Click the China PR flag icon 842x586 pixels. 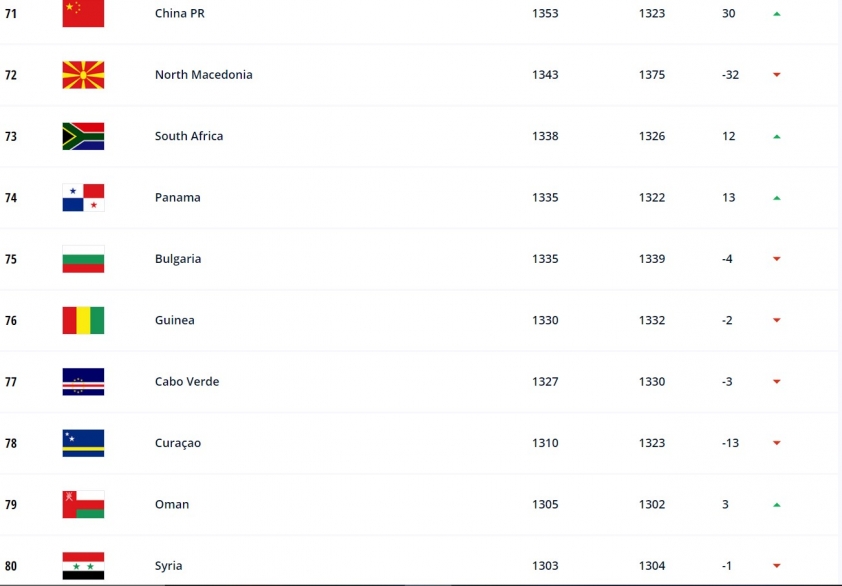coord(83,13)
